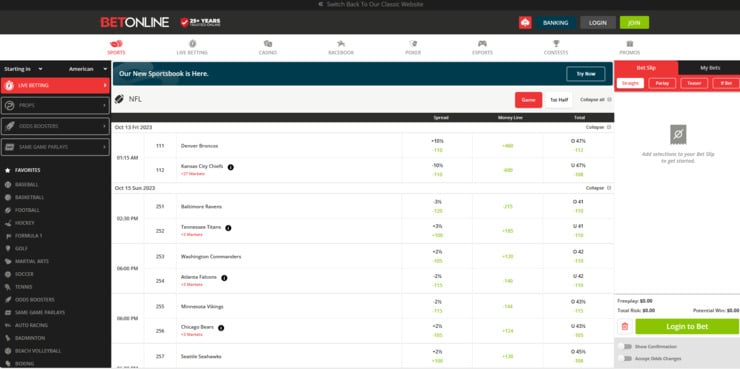Viewport: 740px width, 369px height.
Task: Click the Banking button
Action: click(555, 23)
